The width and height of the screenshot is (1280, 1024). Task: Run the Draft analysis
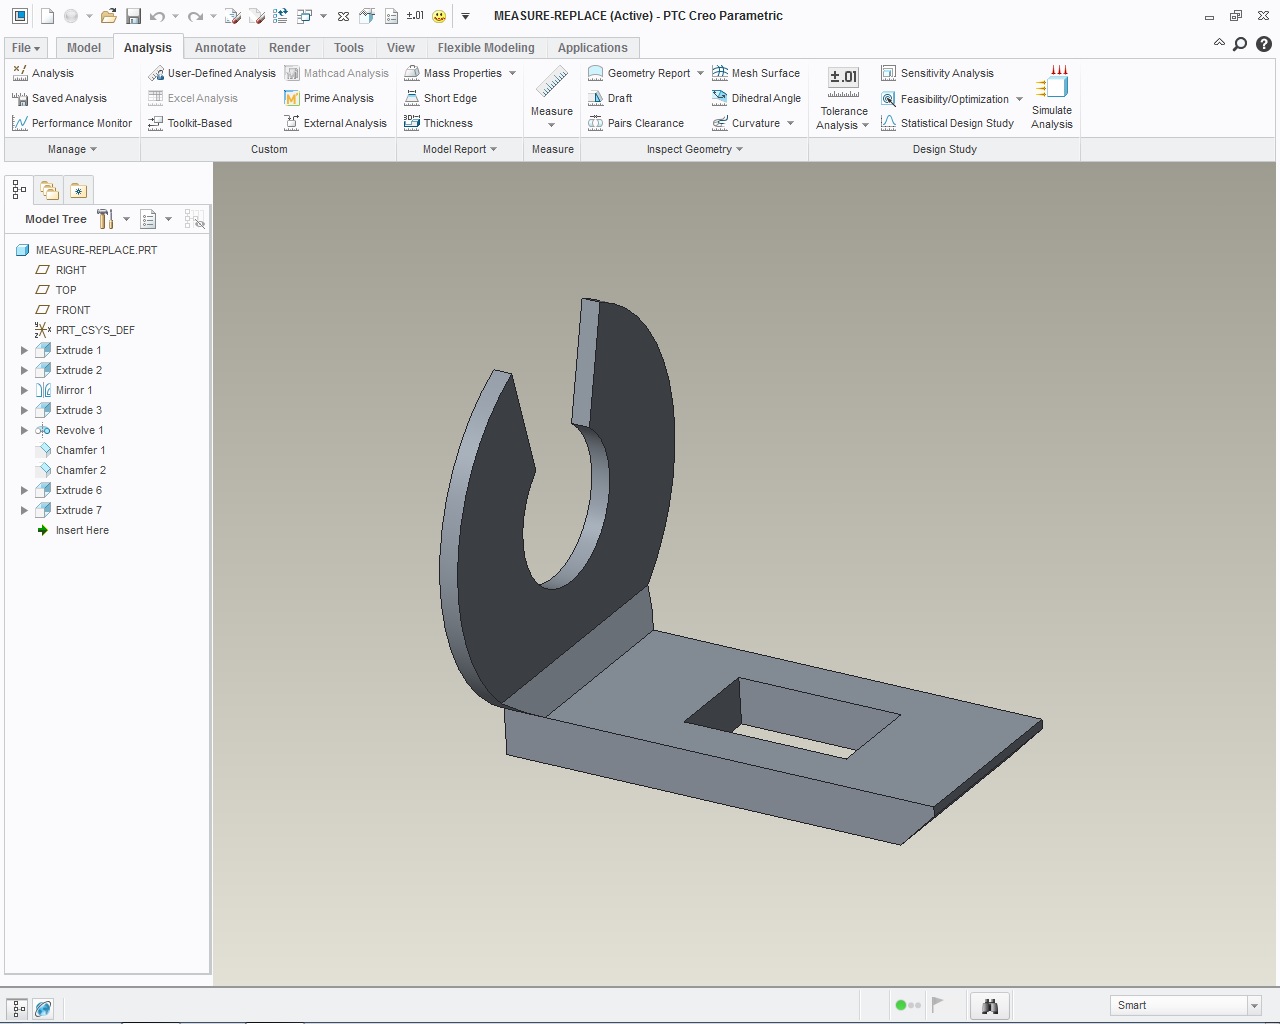[610, 98]
